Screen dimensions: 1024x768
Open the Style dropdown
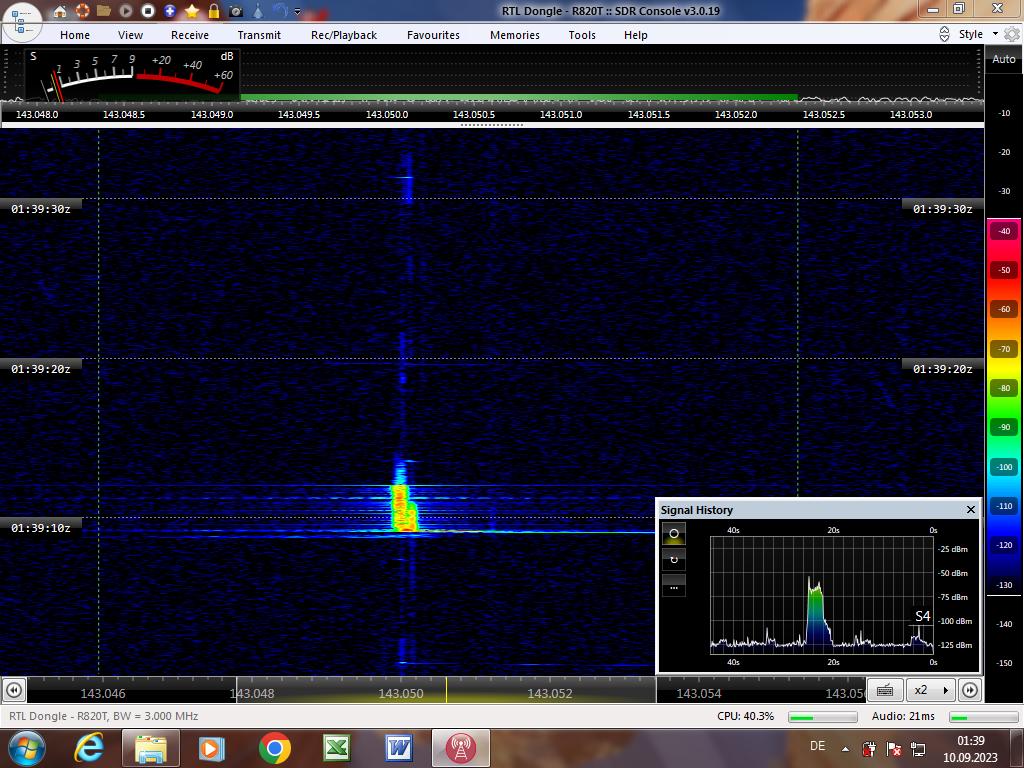coord(978,35)
